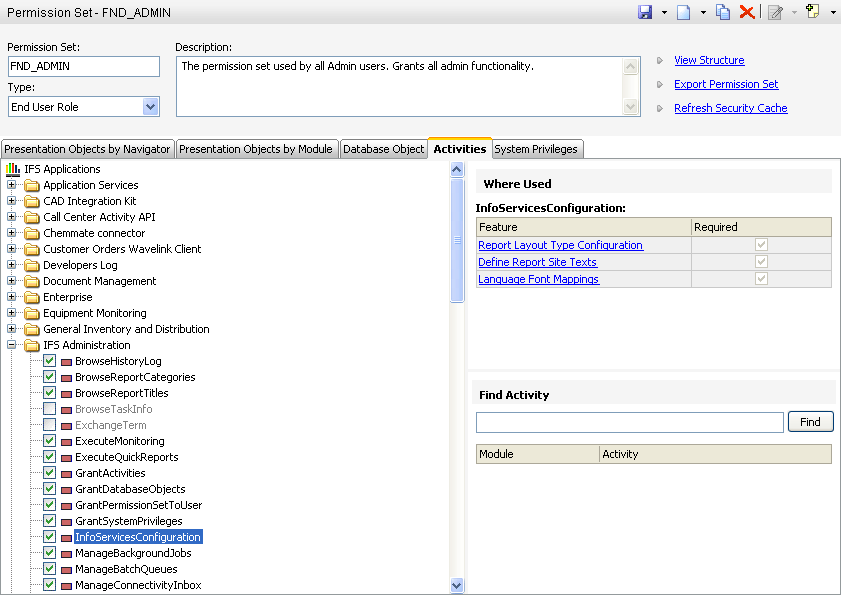Uncheck the BrowseHistoryLog activity checkbox
841x595 pixels.
click(x=49, y=361)
